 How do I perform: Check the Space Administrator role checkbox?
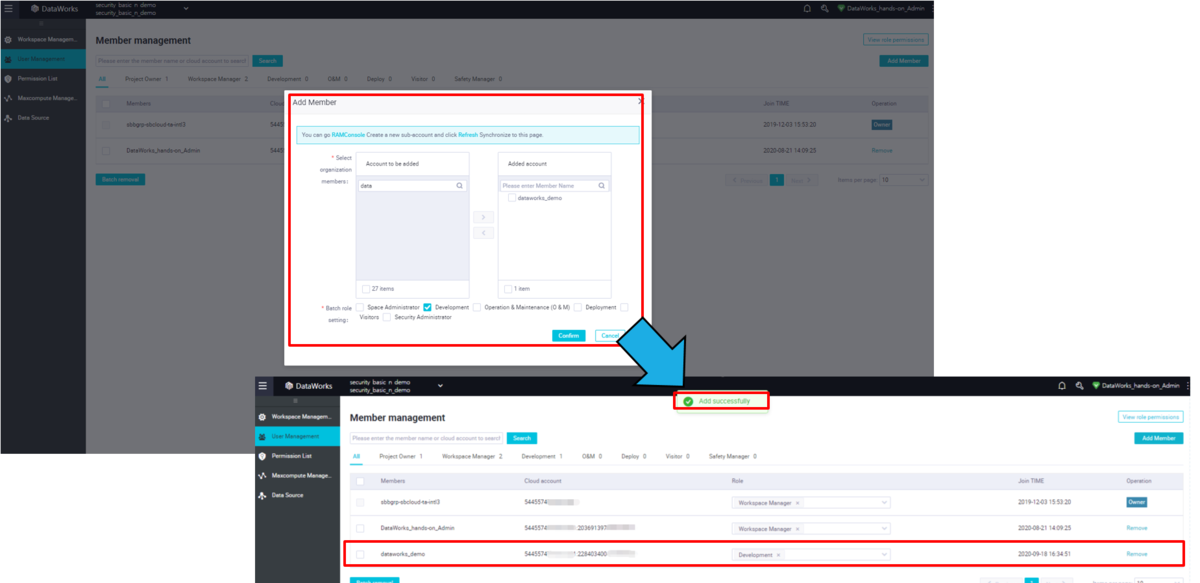359,307
